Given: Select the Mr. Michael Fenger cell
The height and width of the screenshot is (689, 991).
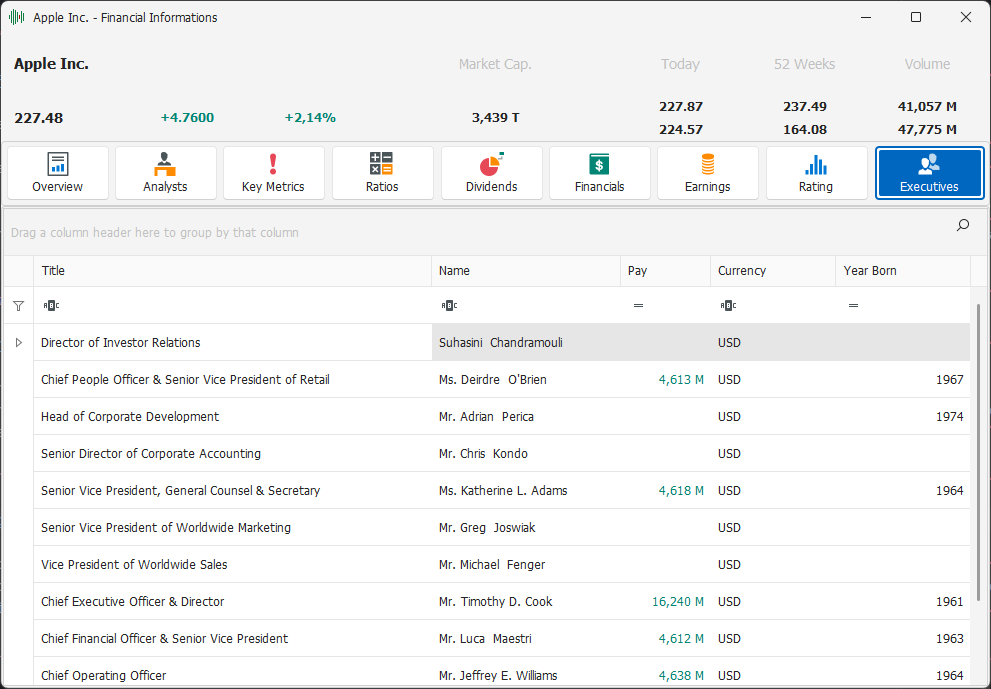Looking at the screenshot, I should pos(526,564).
